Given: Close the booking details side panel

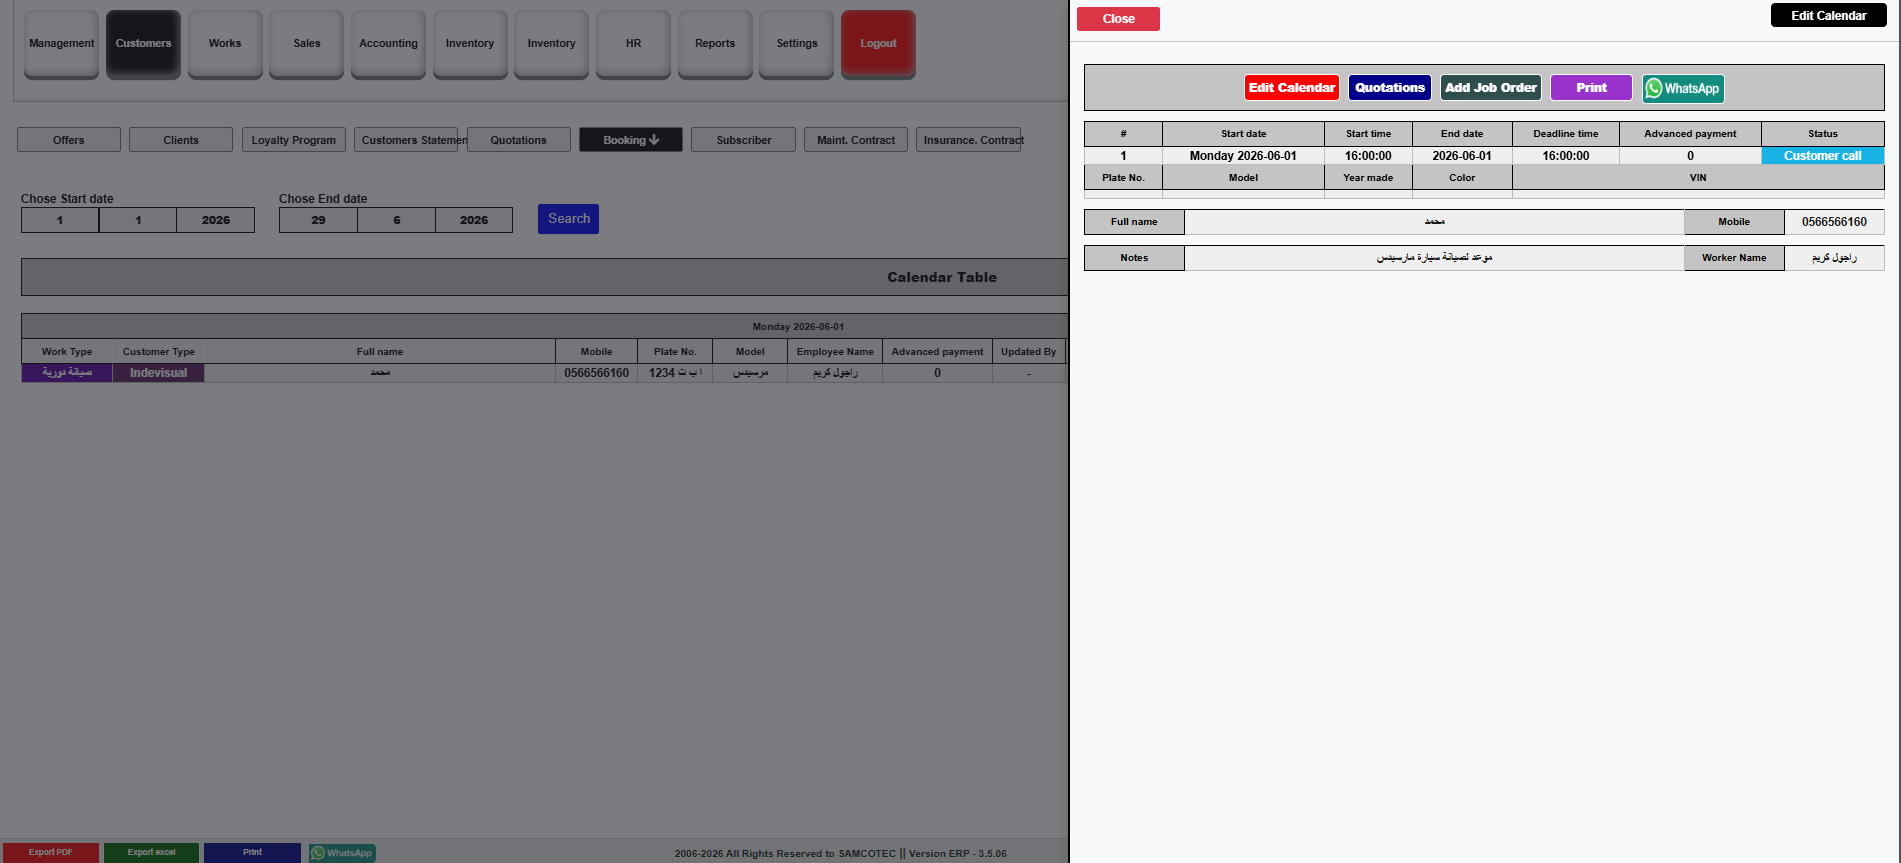Looking at the screenshot, I should click(x=1118, y=19).
